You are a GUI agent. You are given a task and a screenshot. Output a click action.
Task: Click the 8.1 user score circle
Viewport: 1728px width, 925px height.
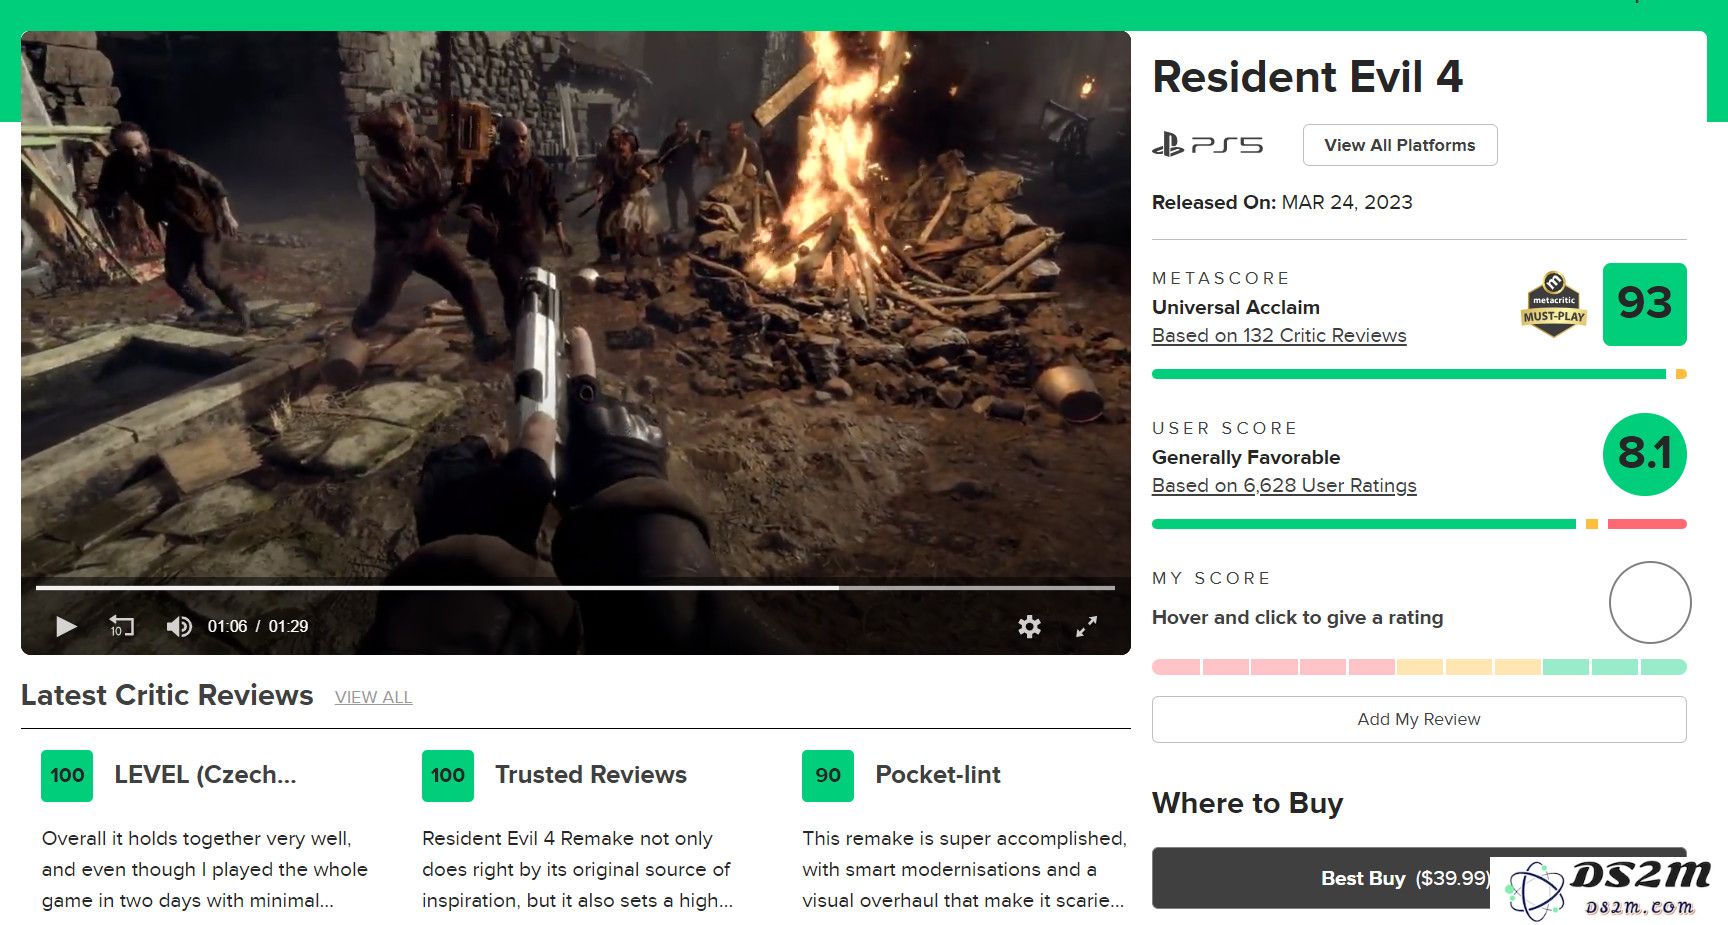1644,454
